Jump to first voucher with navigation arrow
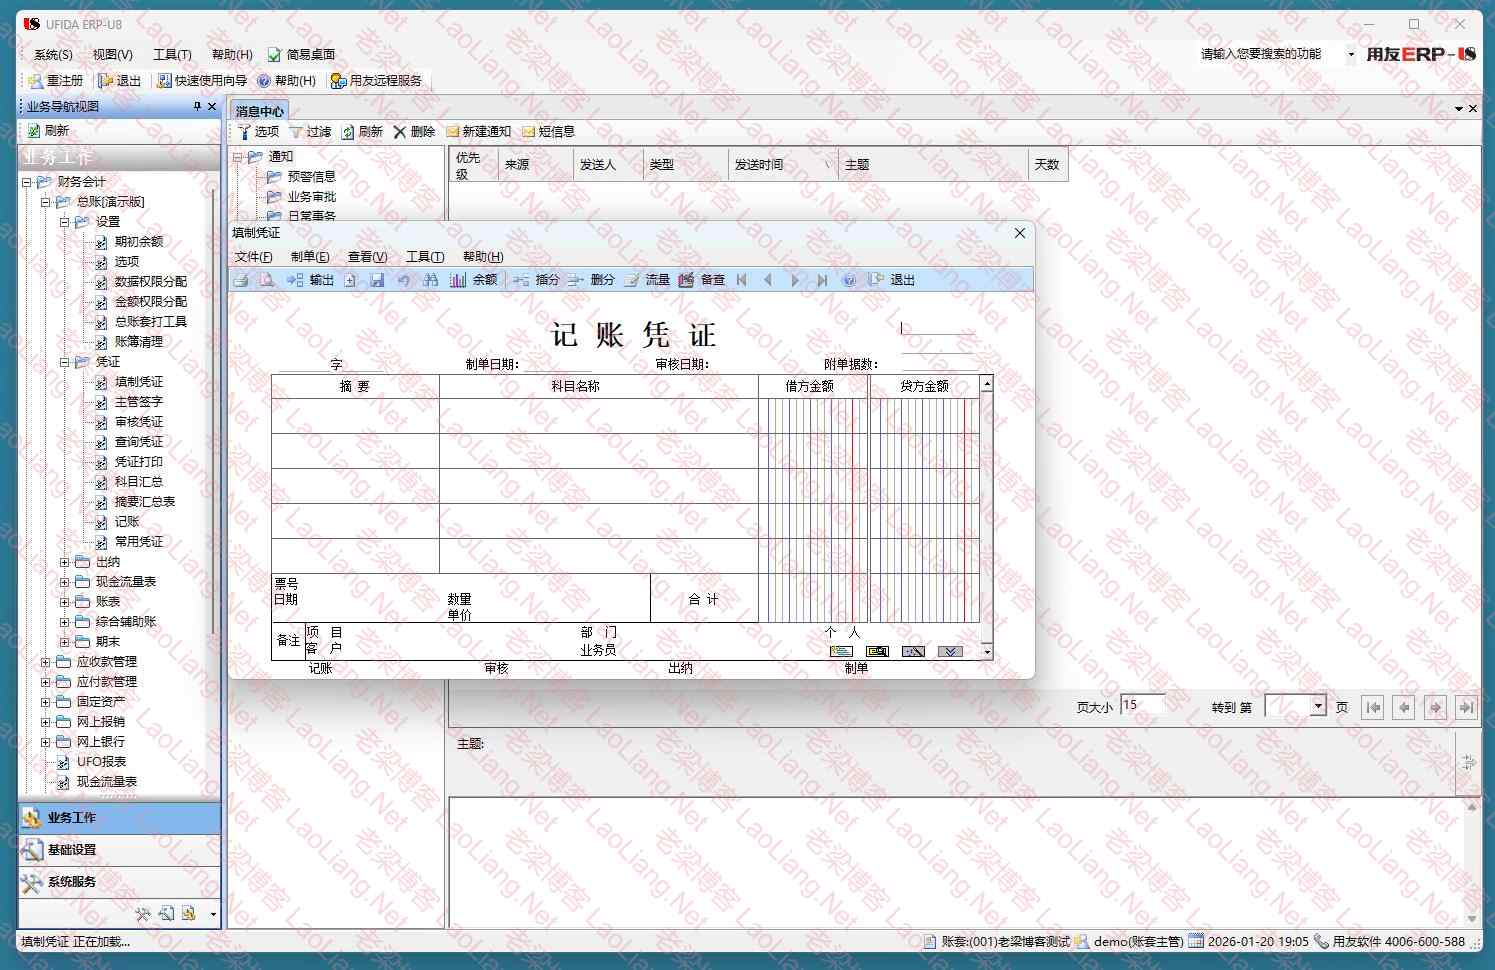The height and width of the screenshot is (970, 1495). (741, 280)
